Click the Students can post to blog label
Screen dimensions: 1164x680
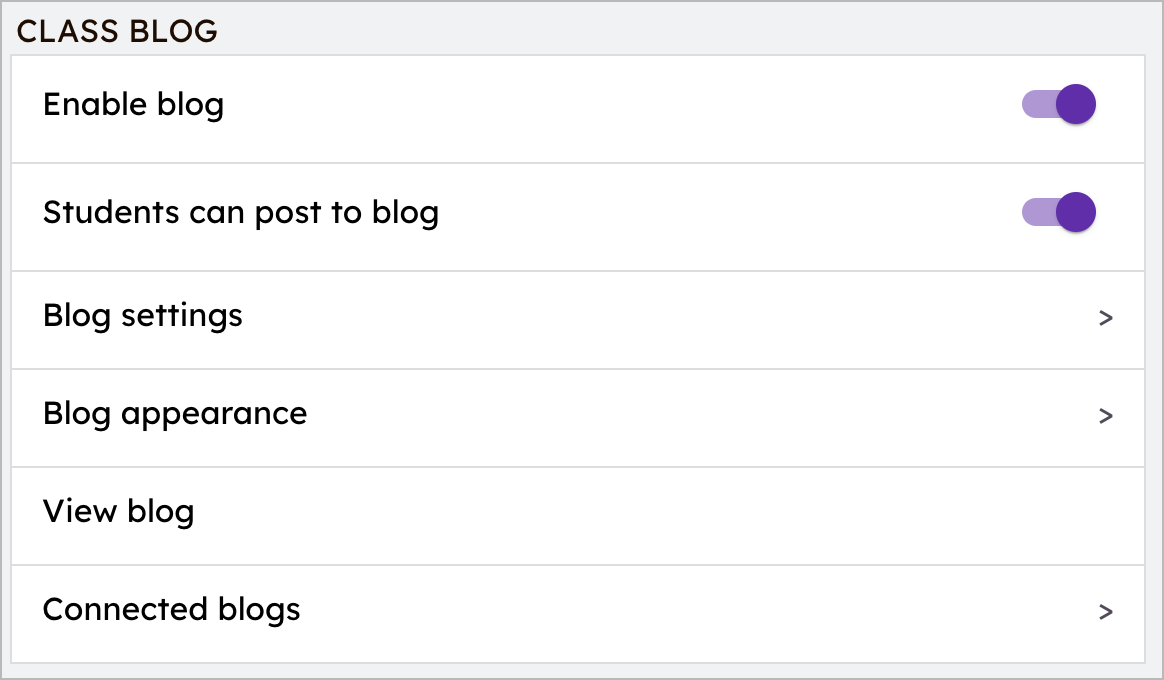tap(240, 212)
